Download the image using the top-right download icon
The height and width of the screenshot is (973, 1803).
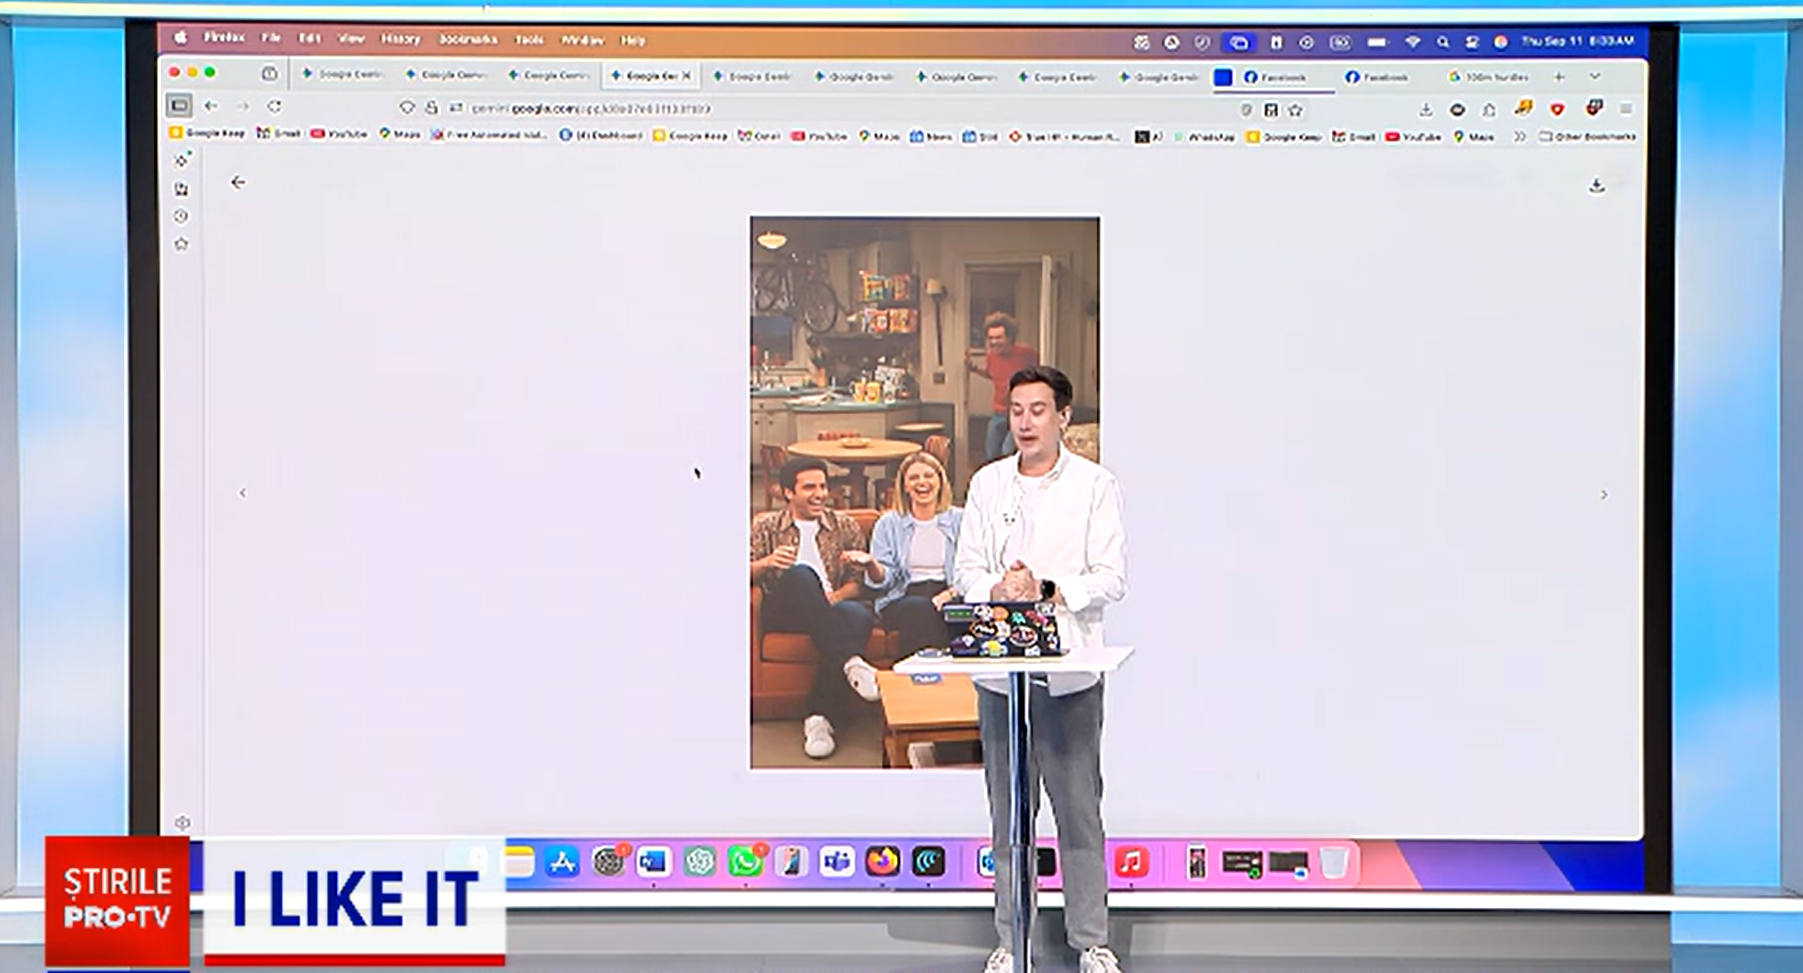tap(1596, 185)
